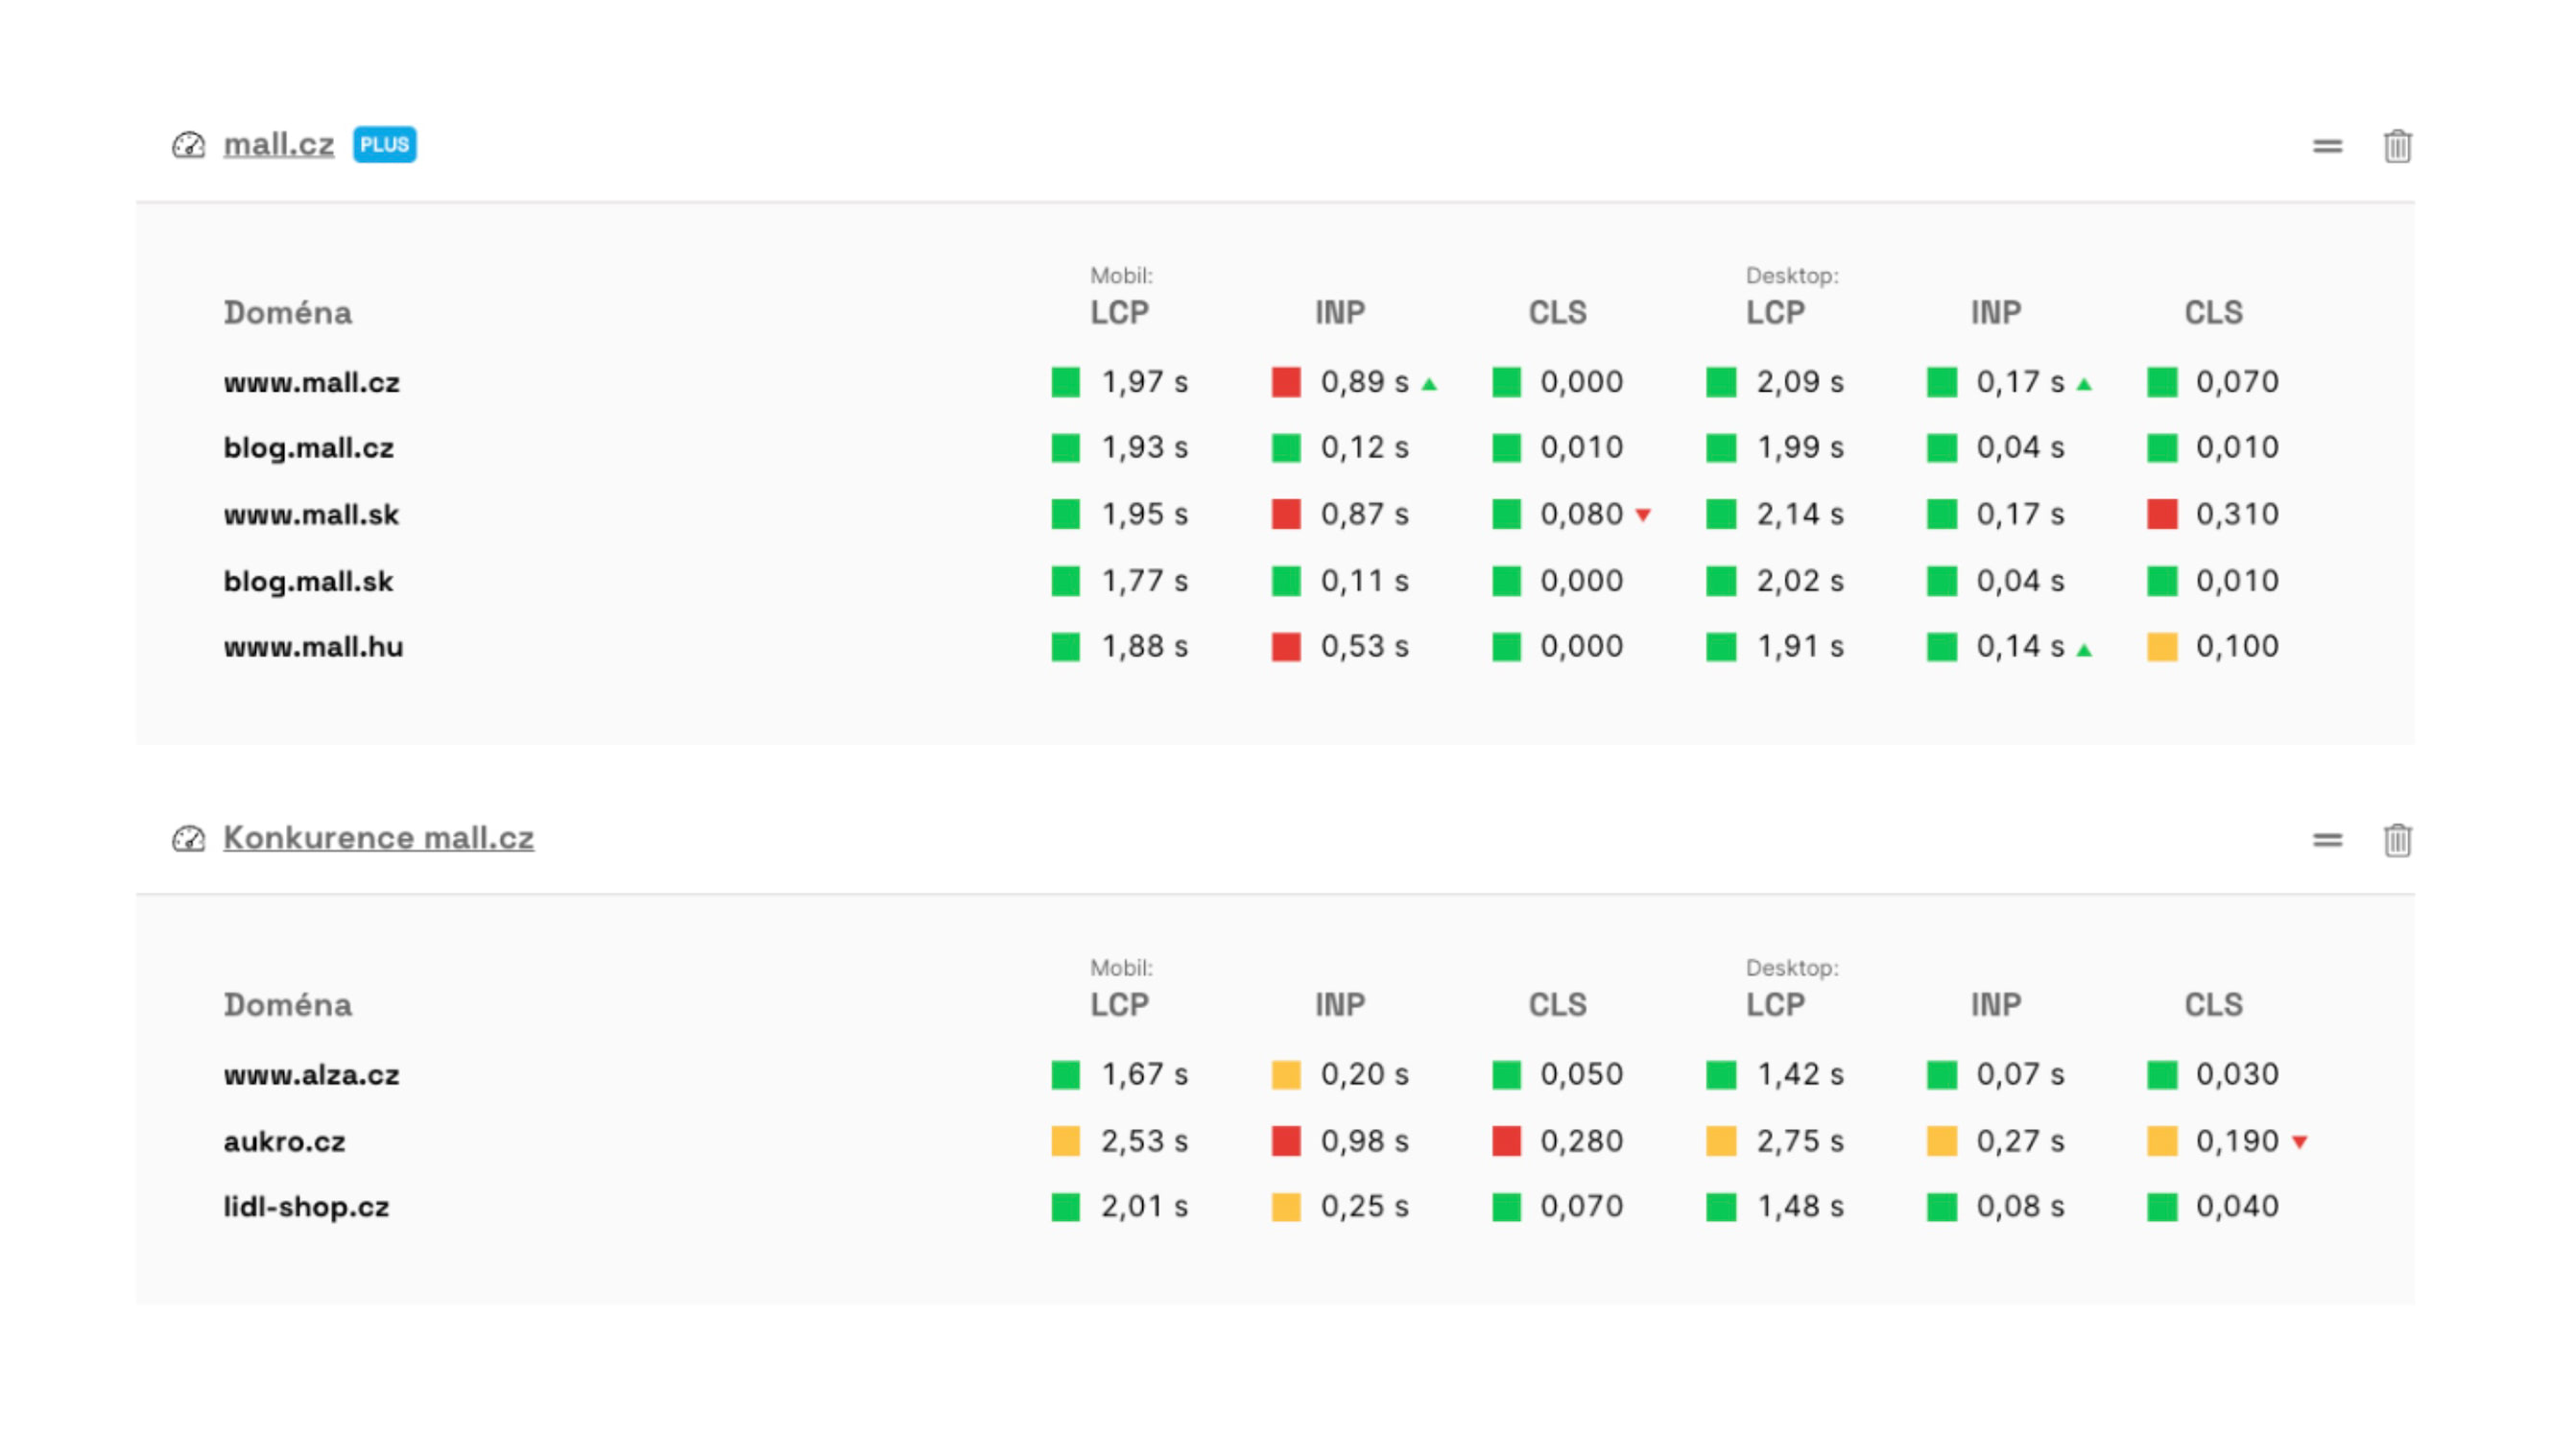Open the Konkurence mall.cz dashboard link
2576x1440 pixels.
pyautogui.click(x=378, y=838)
